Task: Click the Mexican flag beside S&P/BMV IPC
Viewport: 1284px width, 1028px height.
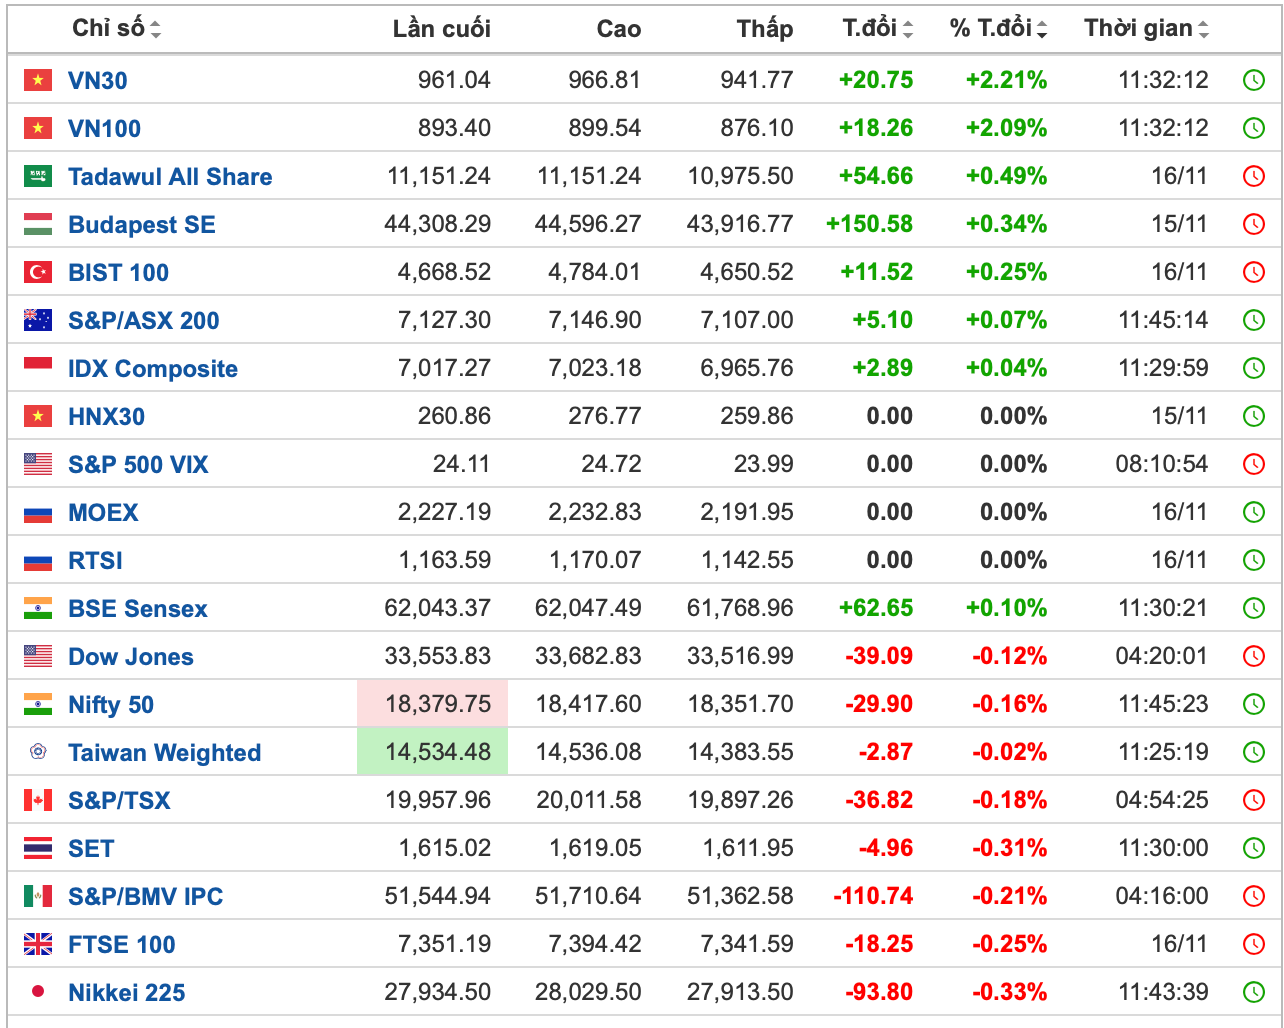Action: tap(38, 896)
